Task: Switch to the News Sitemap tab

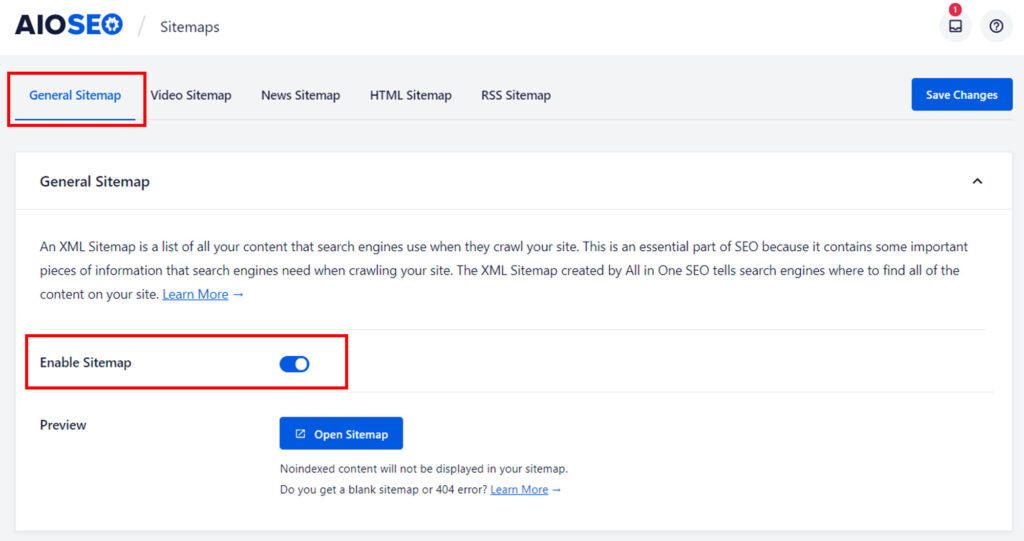Action: click(300, 95)
